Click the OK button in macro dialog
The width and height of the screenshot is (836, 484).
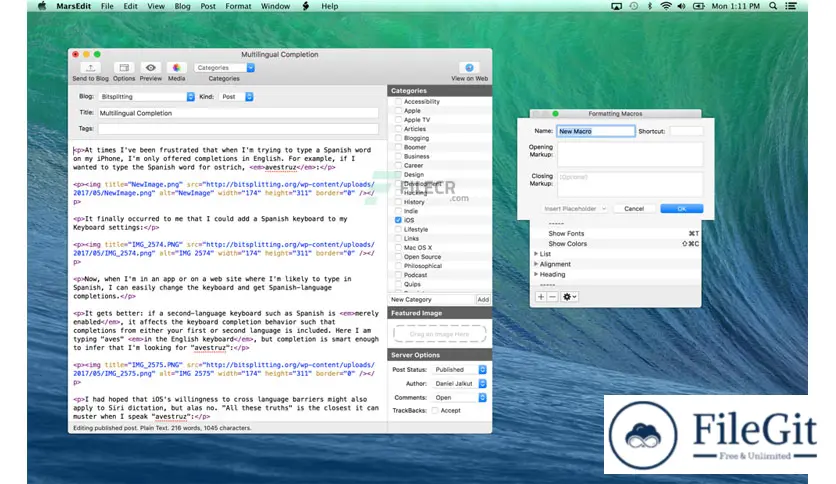681,208
